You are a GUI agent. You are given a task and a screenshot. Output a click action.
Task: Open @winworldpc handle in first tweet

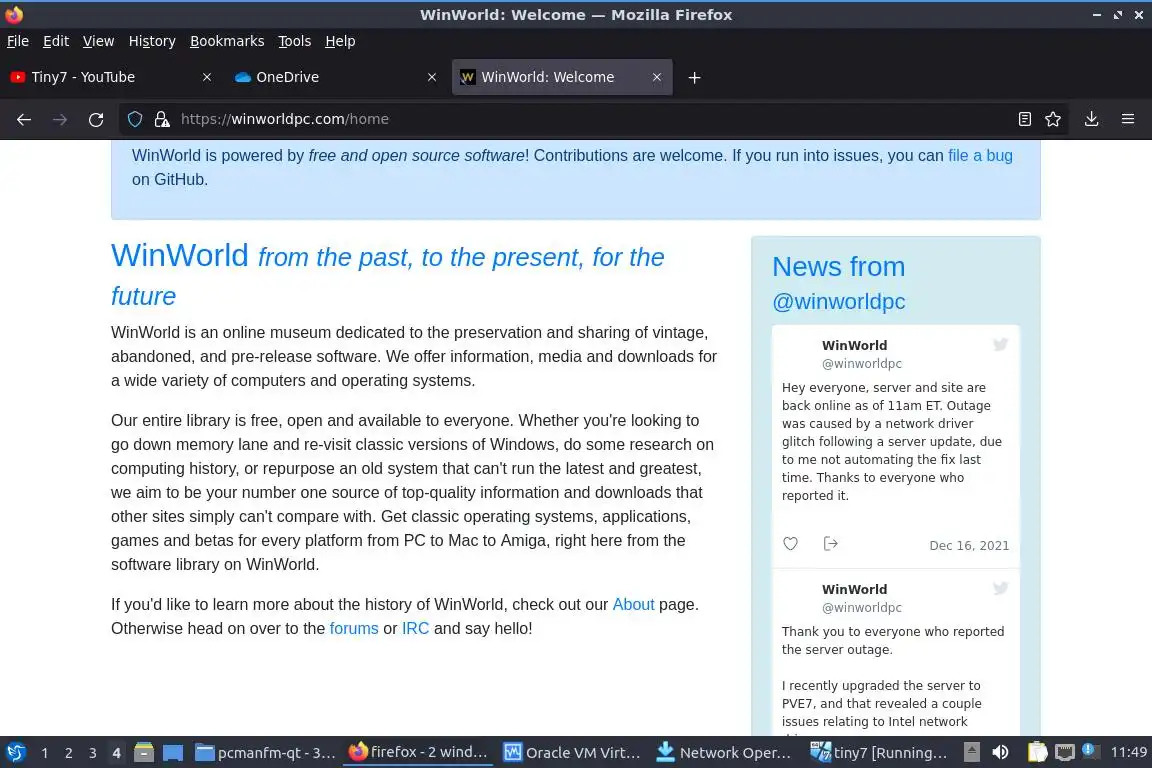(862, 364)
